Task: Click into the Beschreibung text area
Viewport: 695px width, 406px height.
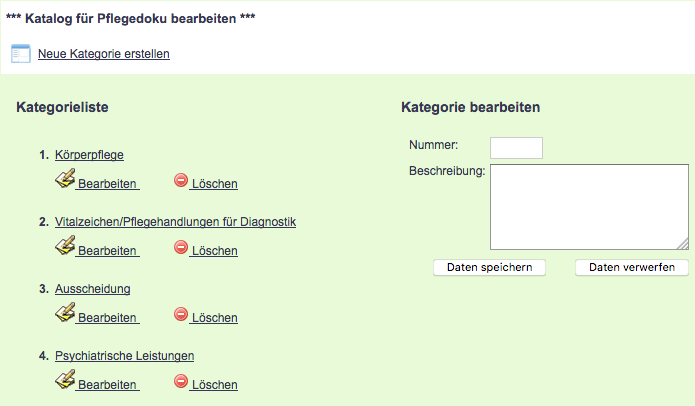Action: (589, 207)
